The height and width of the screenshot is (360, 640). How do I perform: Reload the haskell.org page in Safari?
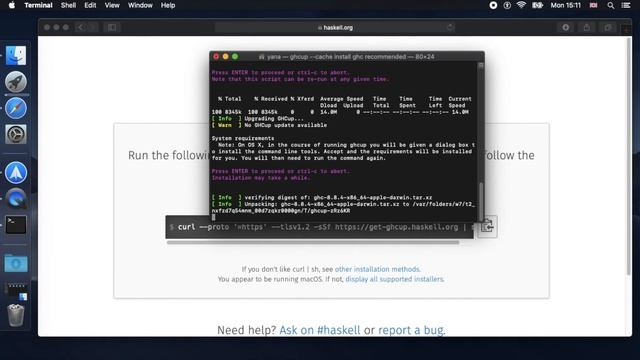click(449, 27)
